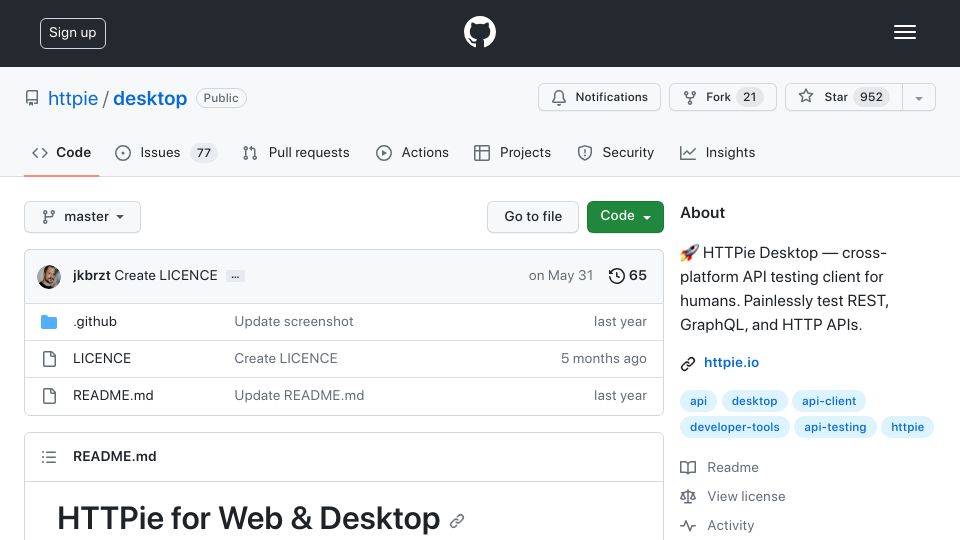Click the 77 issues counter
This screenshot has width=960, height=540.
(204, 152)
